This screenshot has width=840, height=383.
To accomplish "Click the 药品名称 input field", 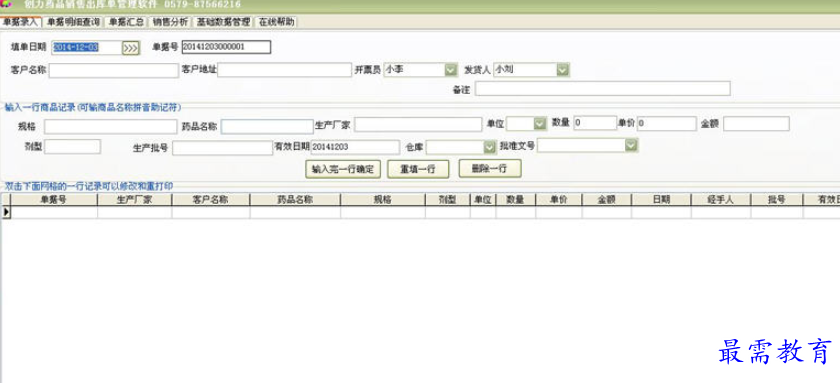I will [x=267, y=127].
